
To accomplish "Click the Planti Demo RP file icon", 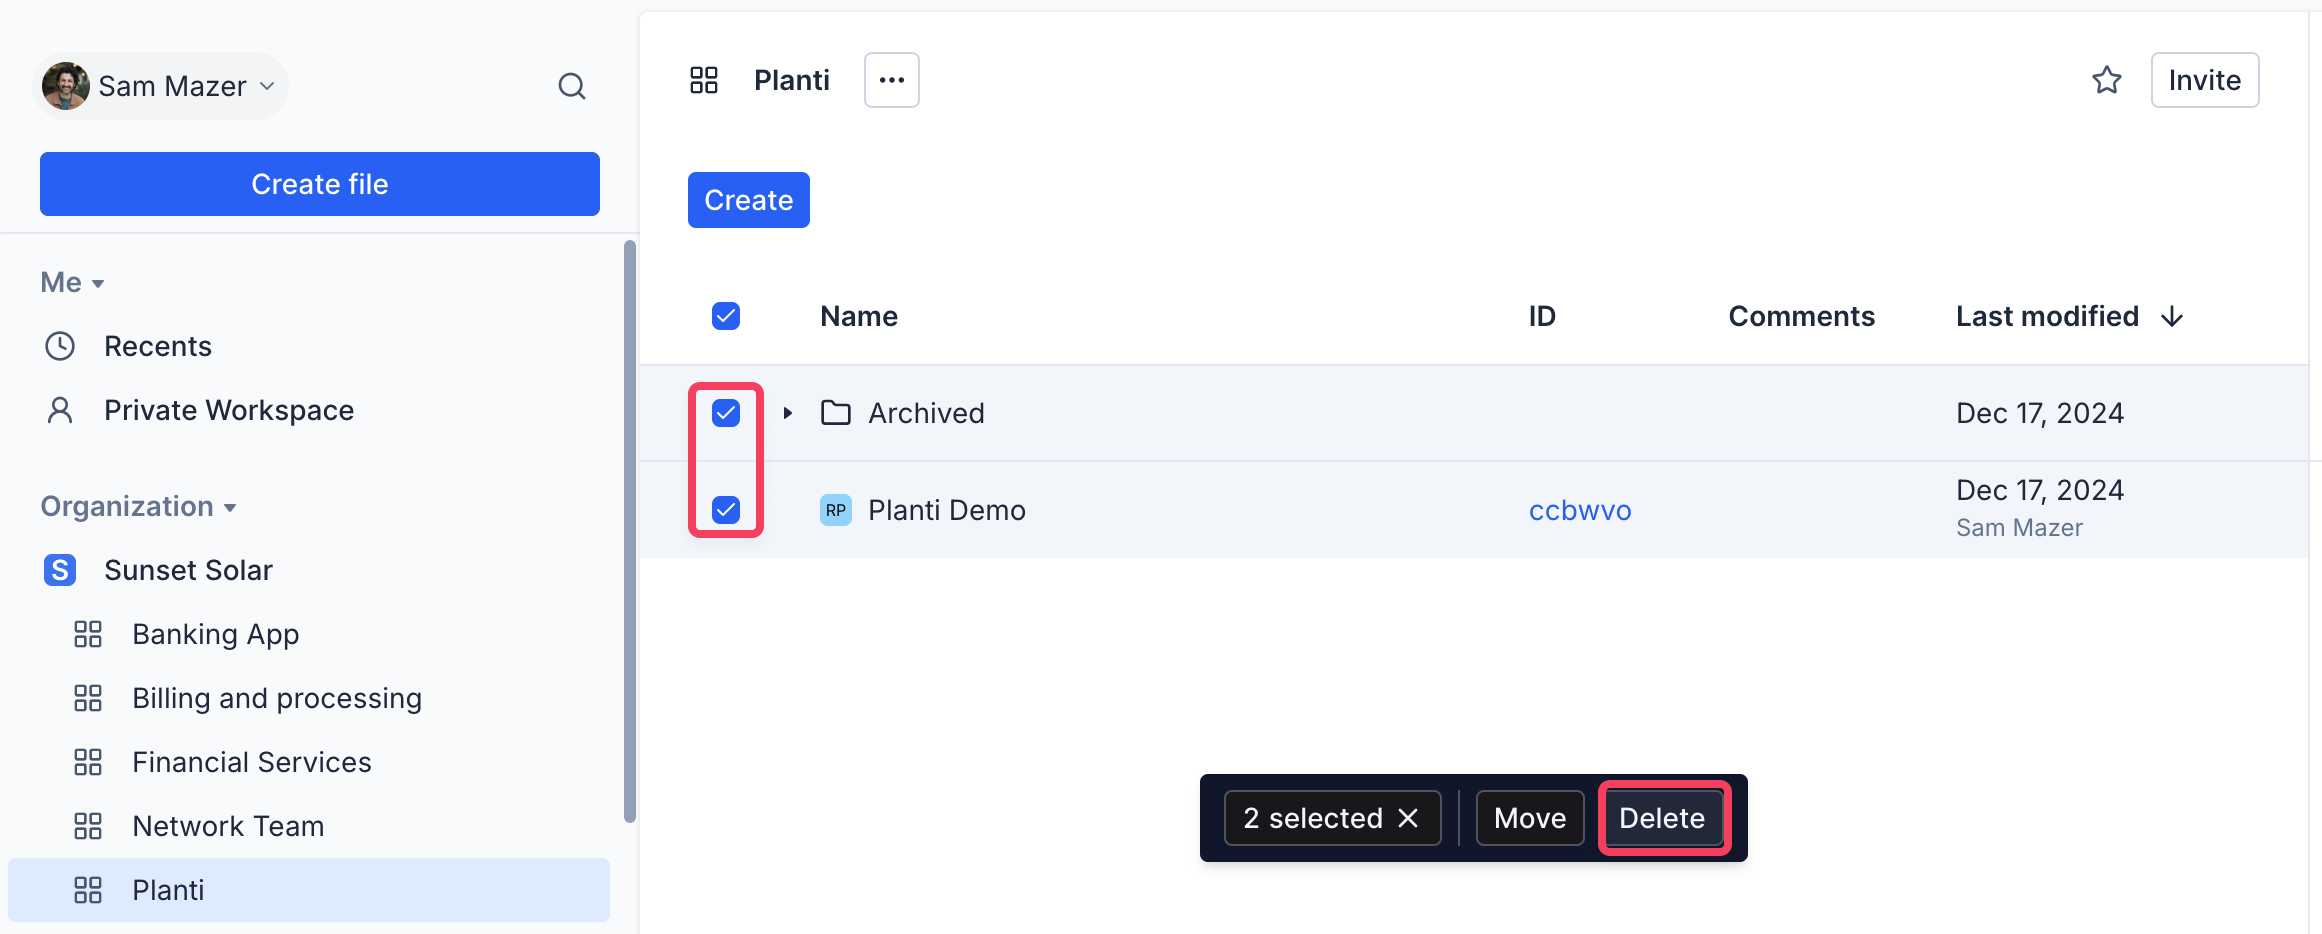I will [x=835, y=510].
